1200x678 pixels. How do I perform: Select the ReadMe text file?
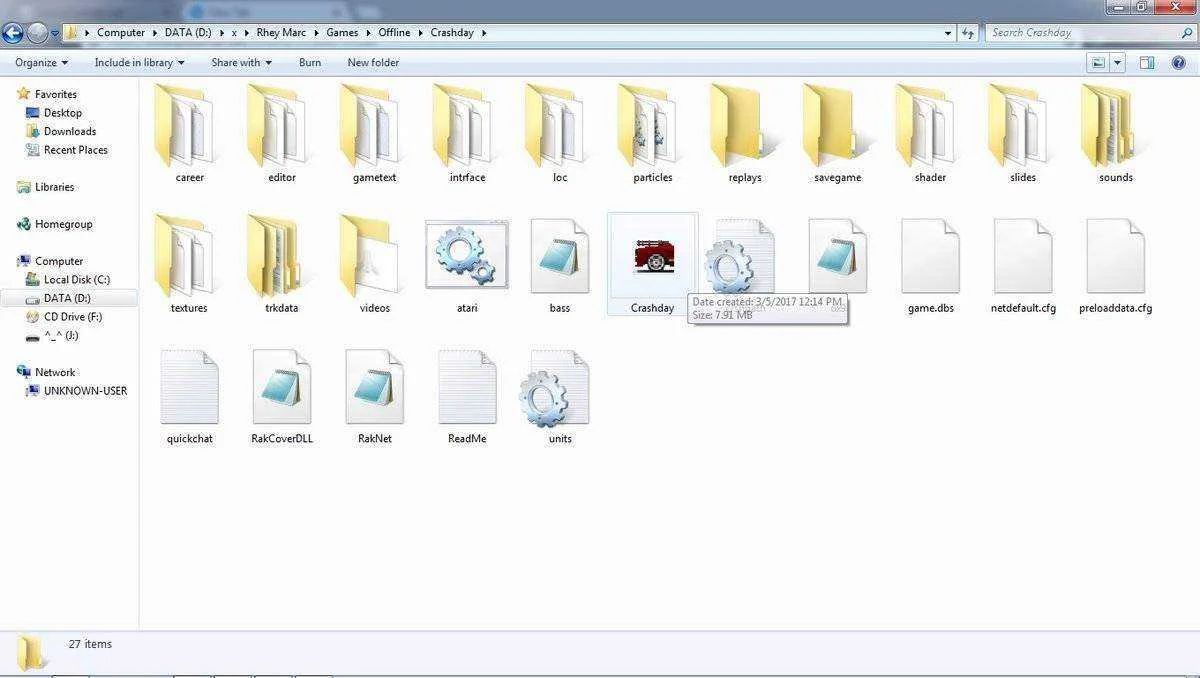467,395
